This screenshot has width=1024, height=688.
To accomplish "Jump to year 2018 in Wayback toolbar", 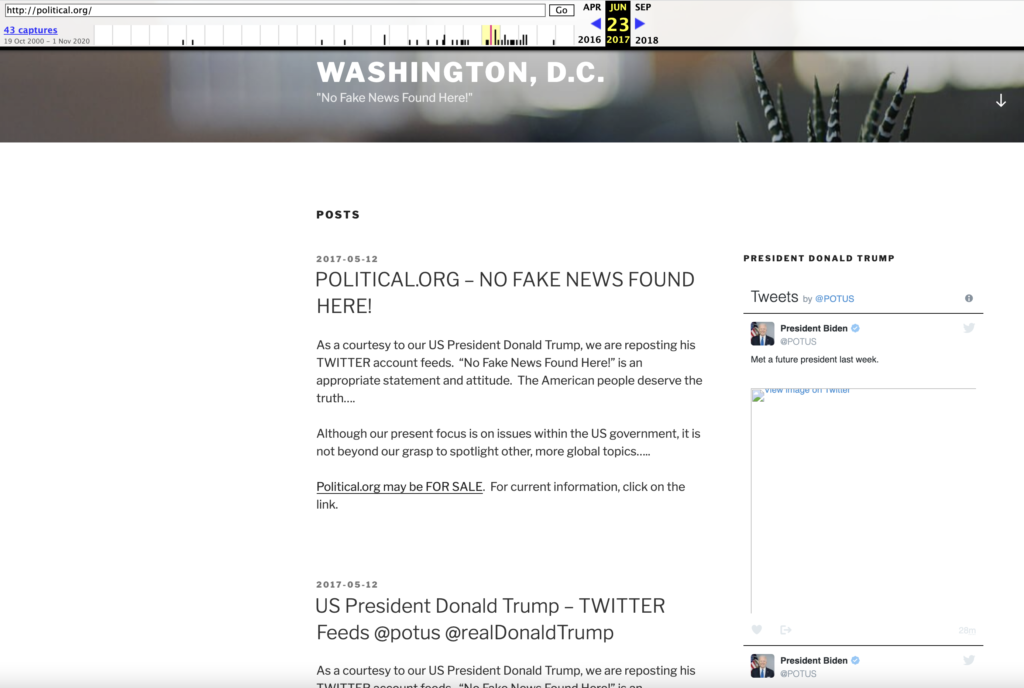I will [646, 40].
